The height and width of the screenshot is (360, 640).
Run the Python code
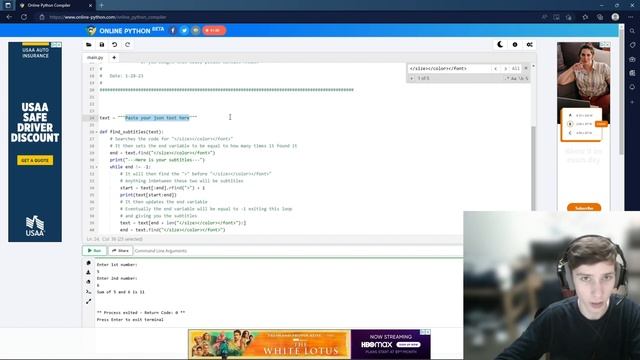[94, 251]
